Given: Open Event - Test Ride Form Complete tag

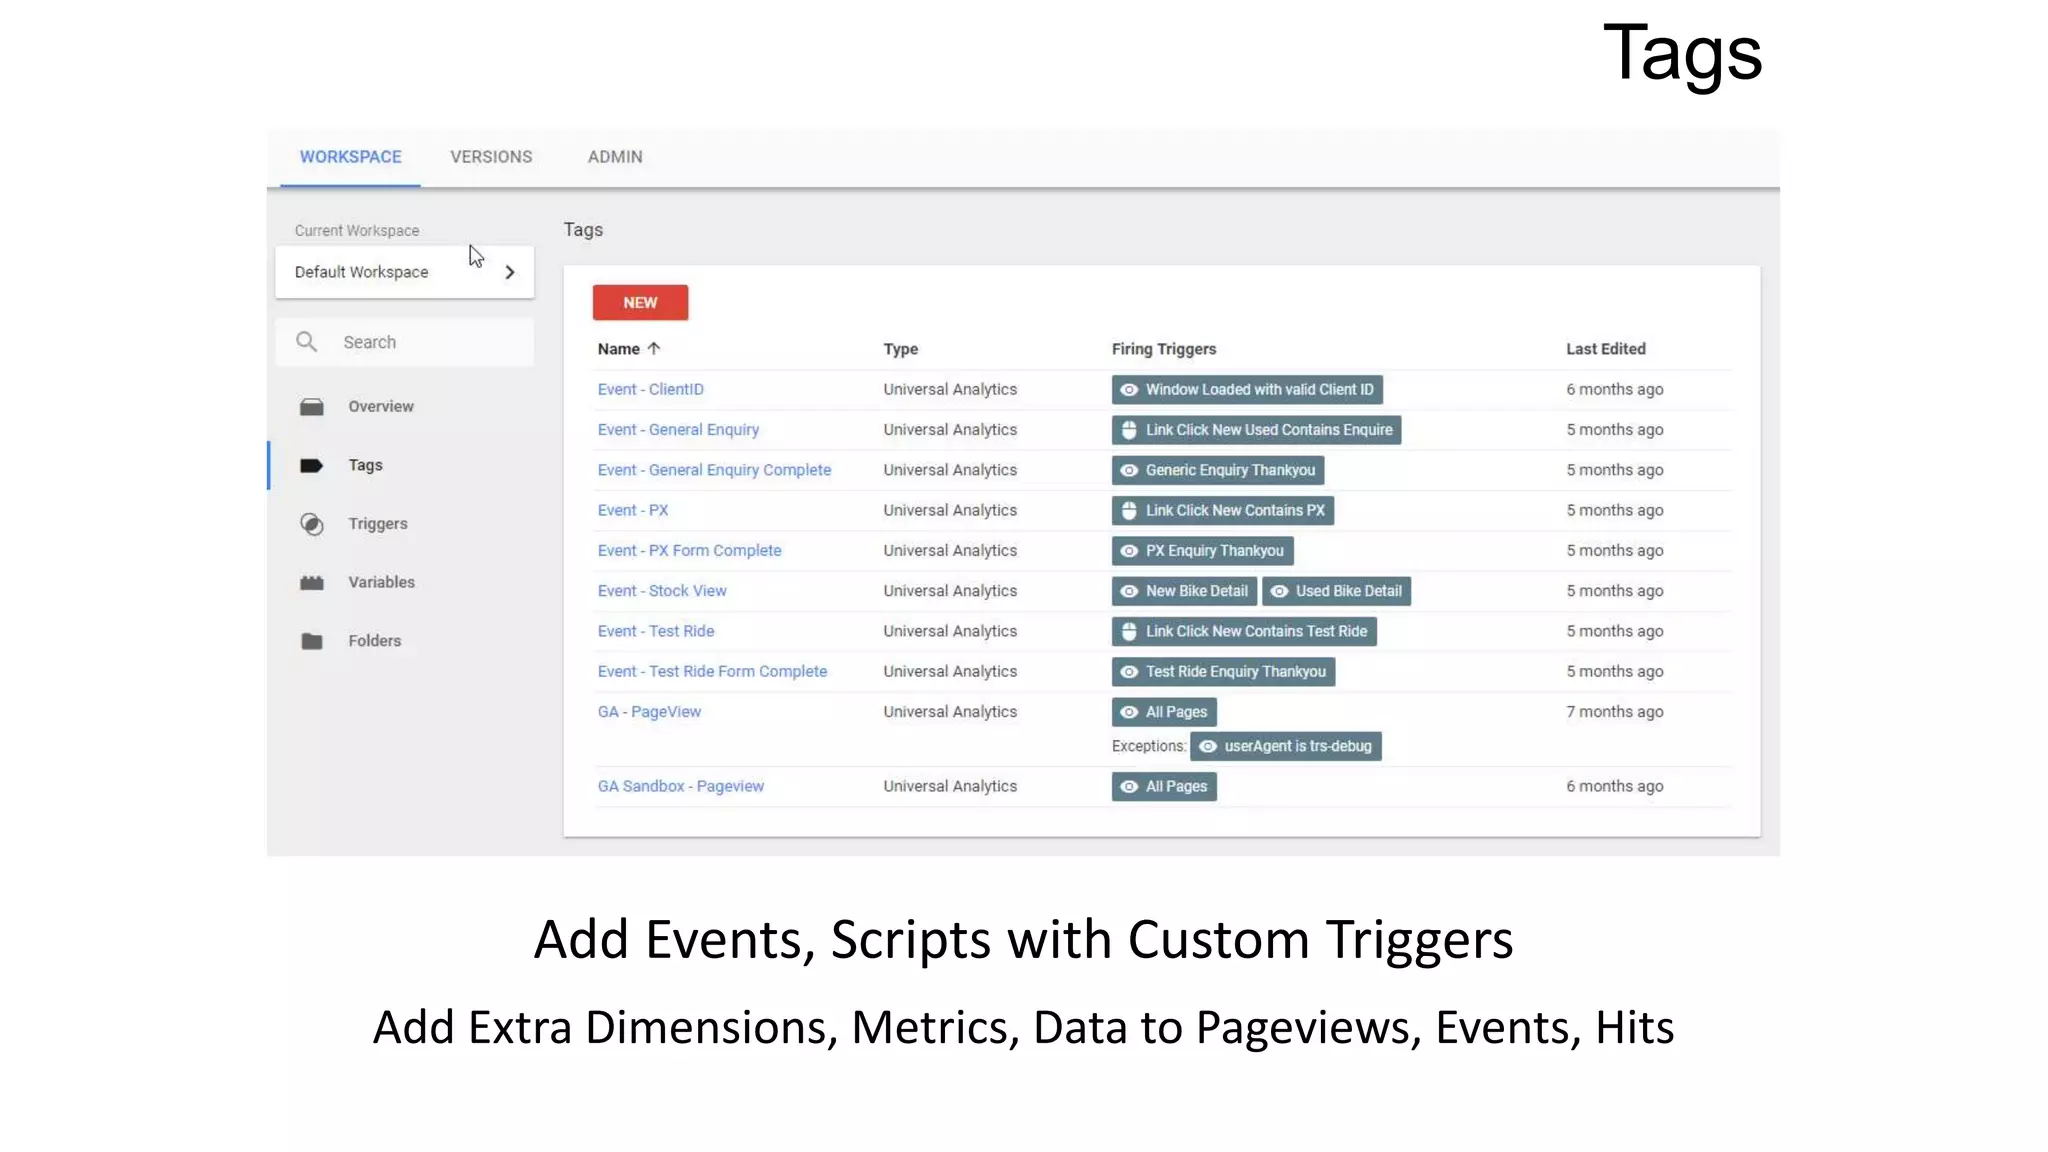Looking at the screenshot, I should pos(713,672).
